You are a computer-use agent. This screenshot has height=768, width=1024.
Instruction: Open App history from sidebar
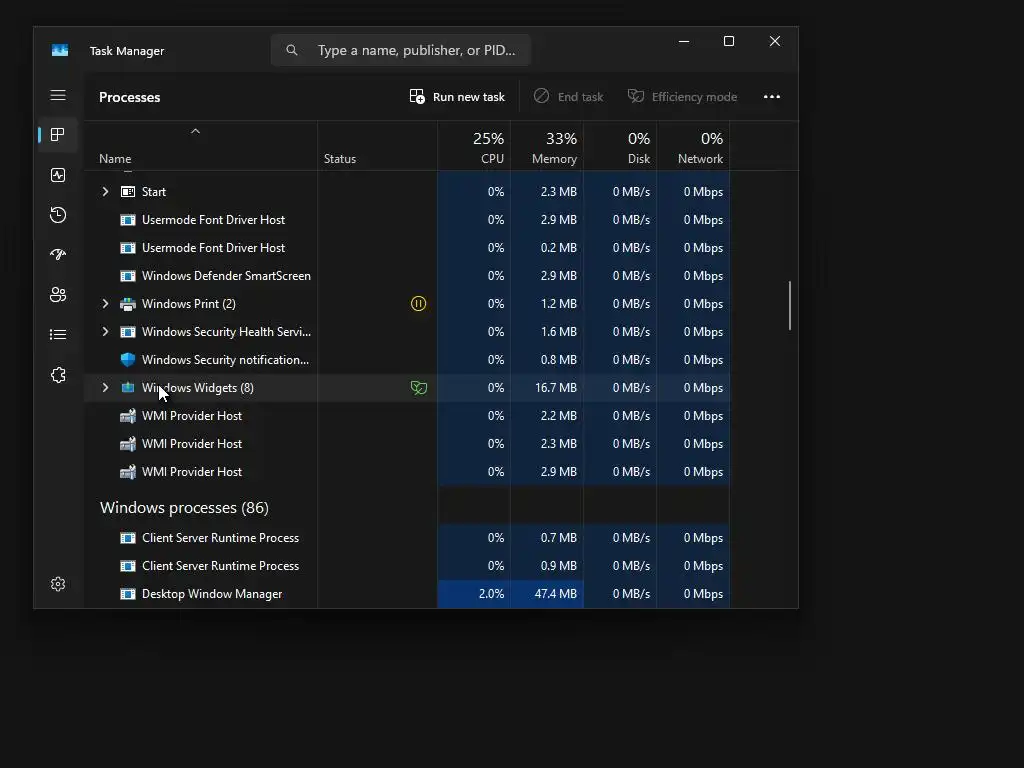(x=58, y=215)
